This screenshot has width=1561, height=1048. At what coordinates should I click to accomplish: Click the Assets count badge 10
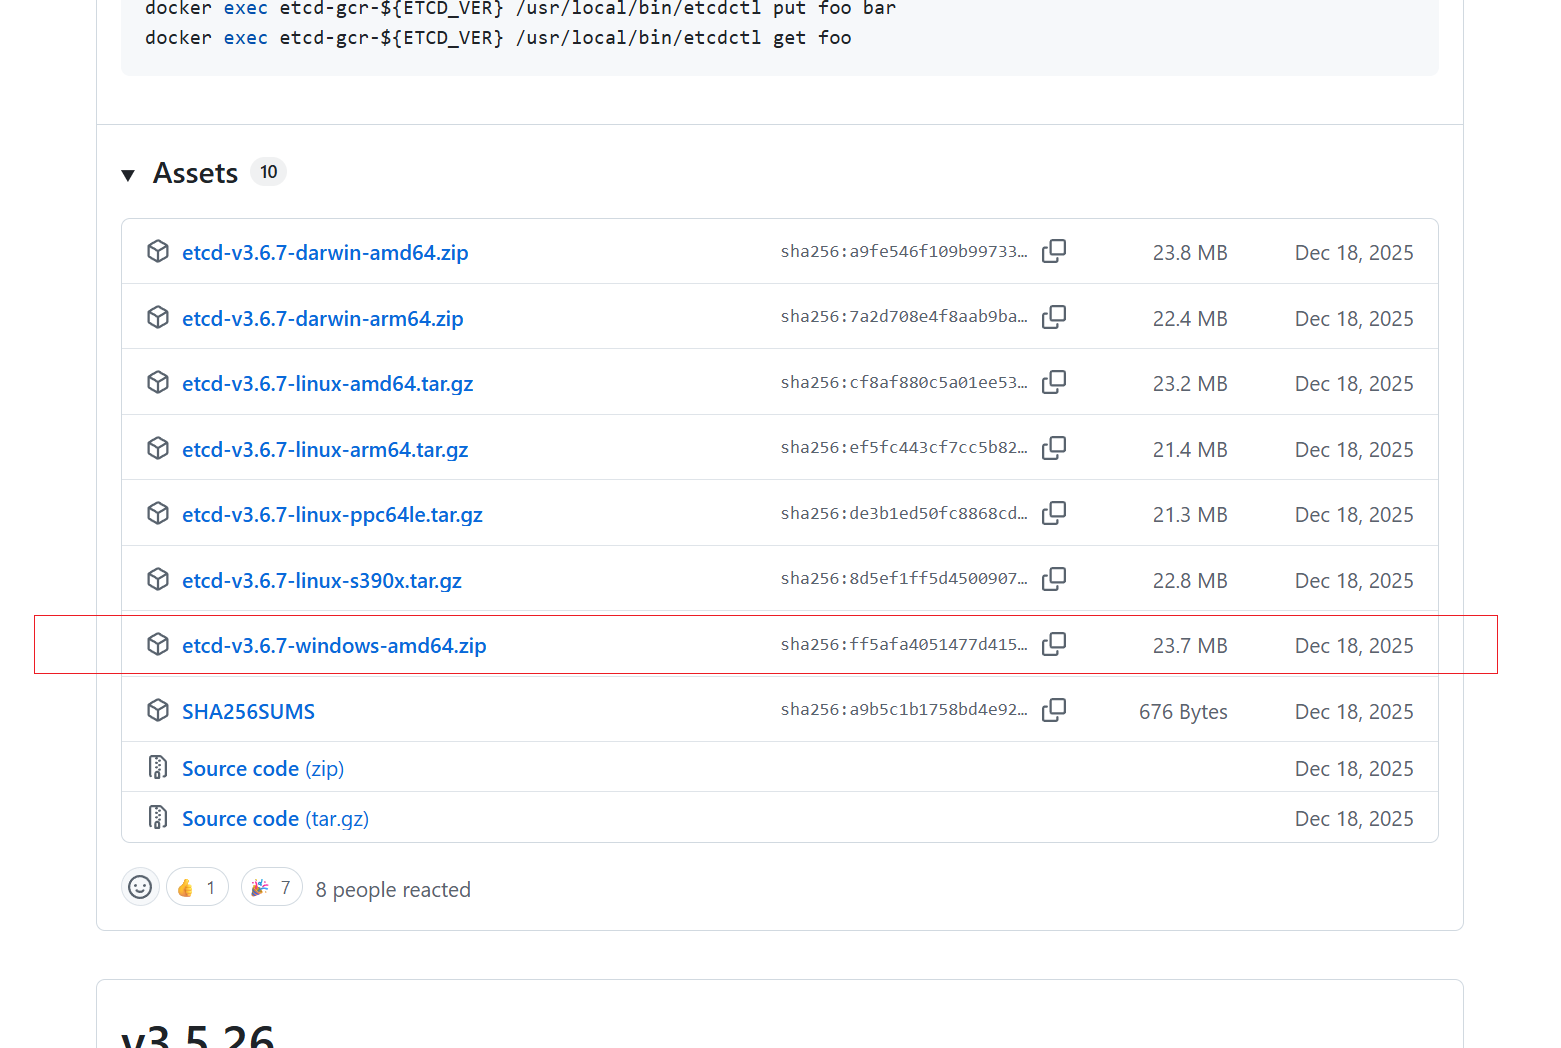268,172
